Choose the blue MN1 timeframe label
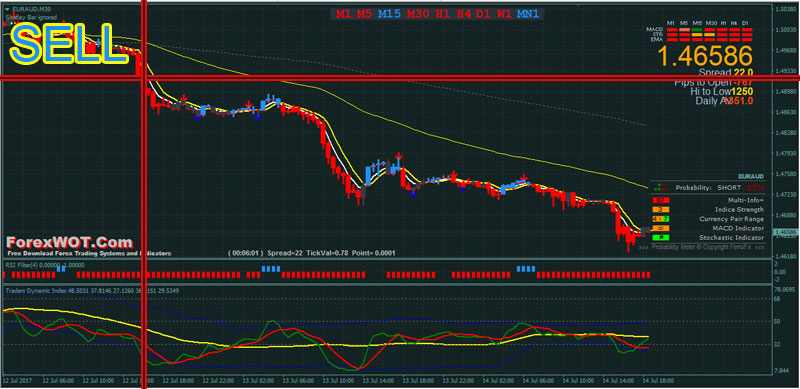Viewport: 800px width, 389px height. [528, 14]
